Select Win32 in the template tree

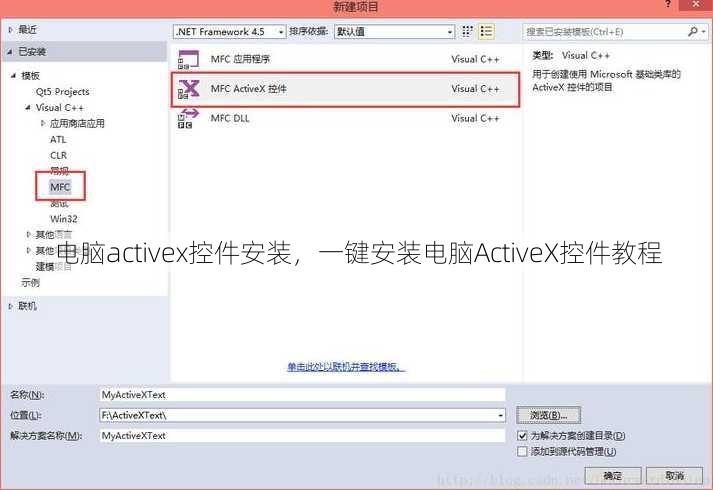pyautogui.click(x=64, y=219)
